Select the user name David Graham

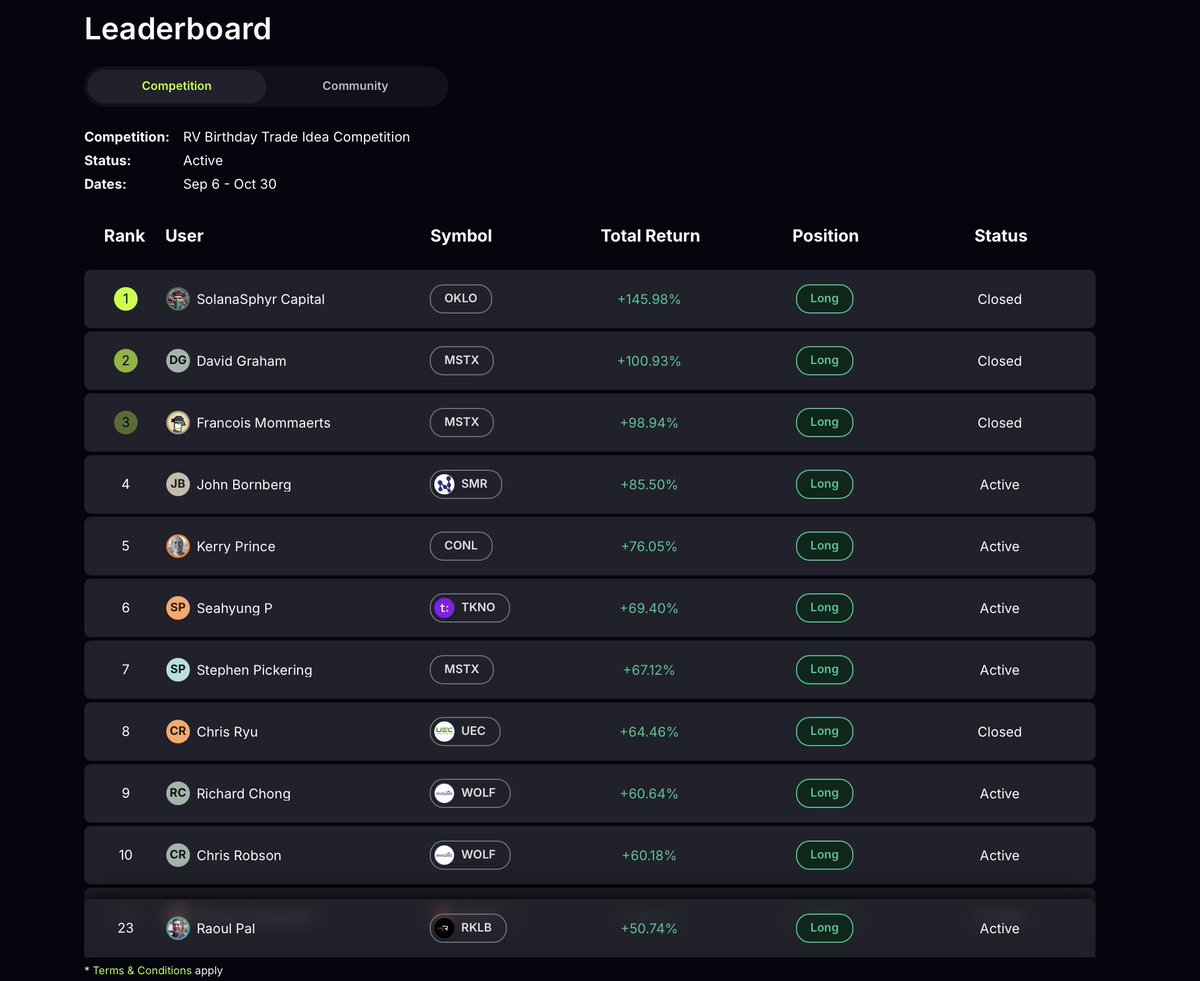[241, 361]
